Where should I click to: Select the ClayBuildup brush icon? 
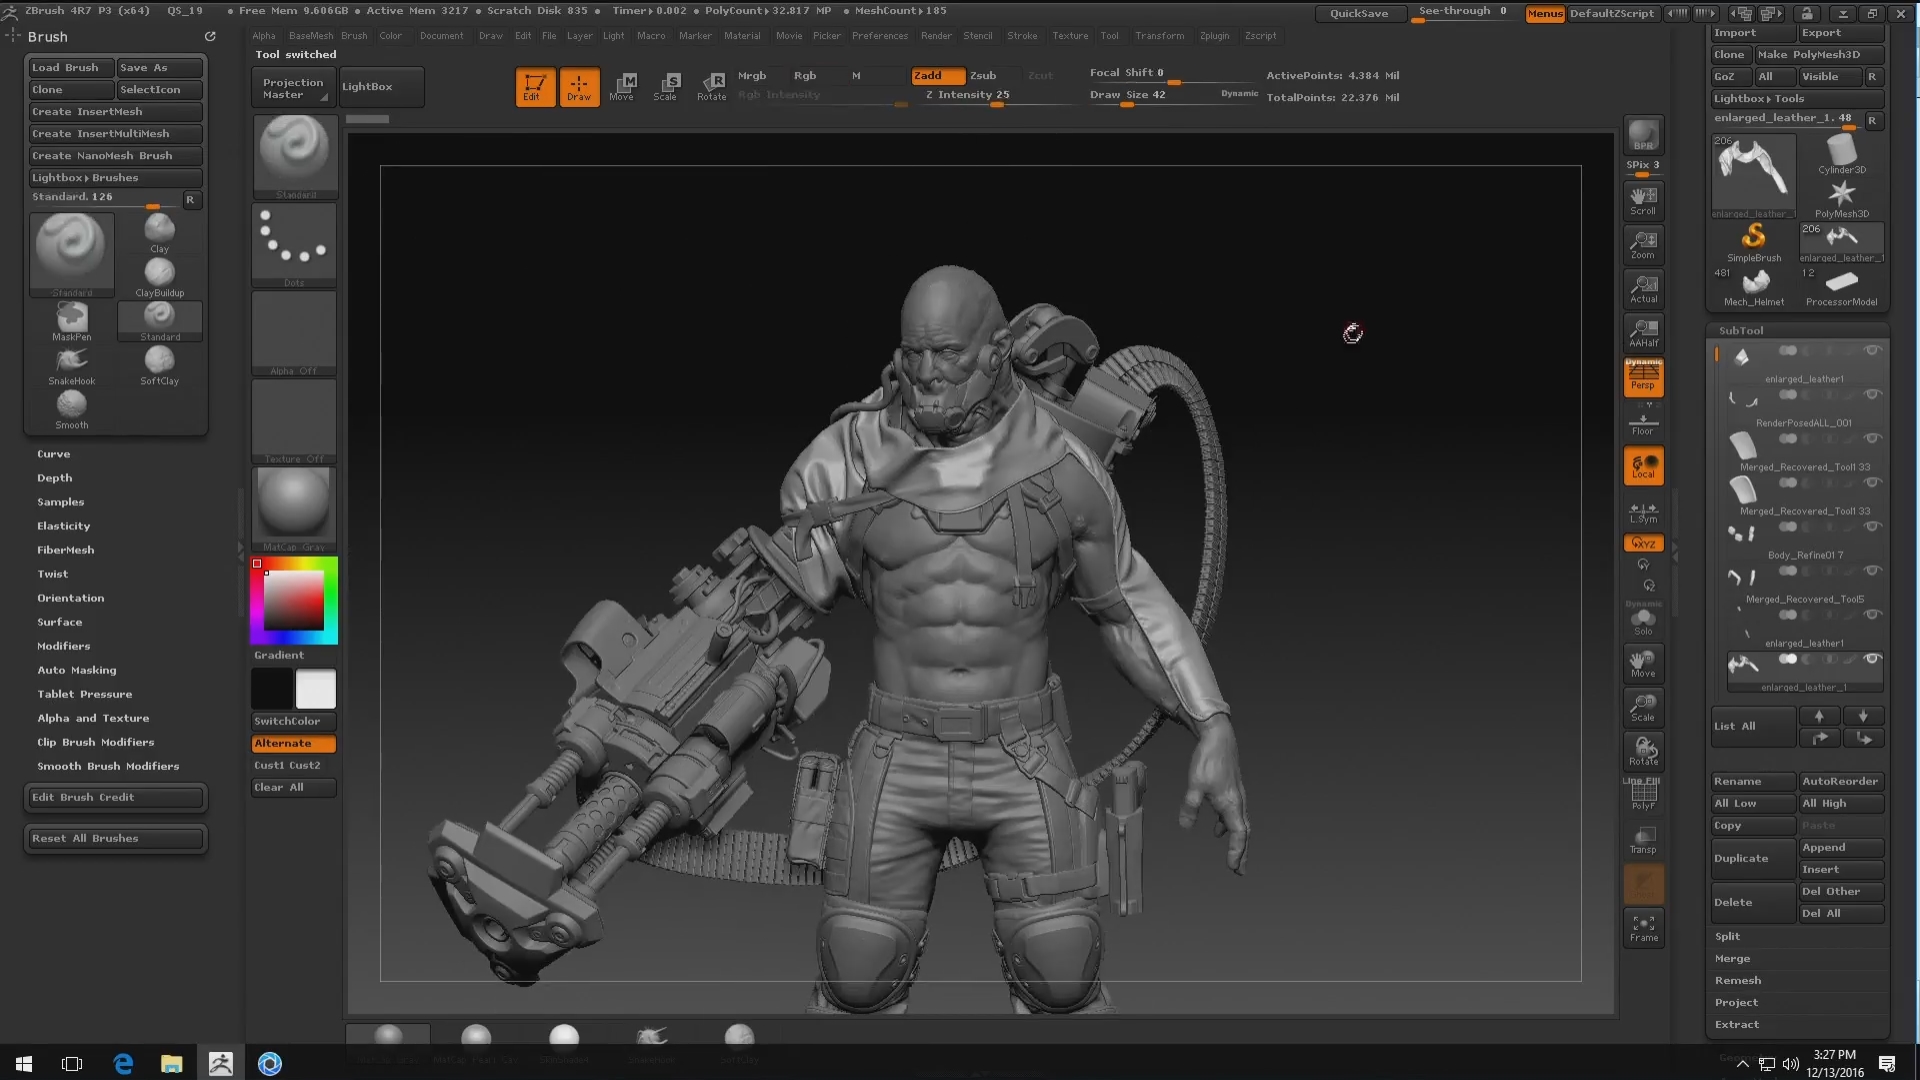(x=159, y=273)
